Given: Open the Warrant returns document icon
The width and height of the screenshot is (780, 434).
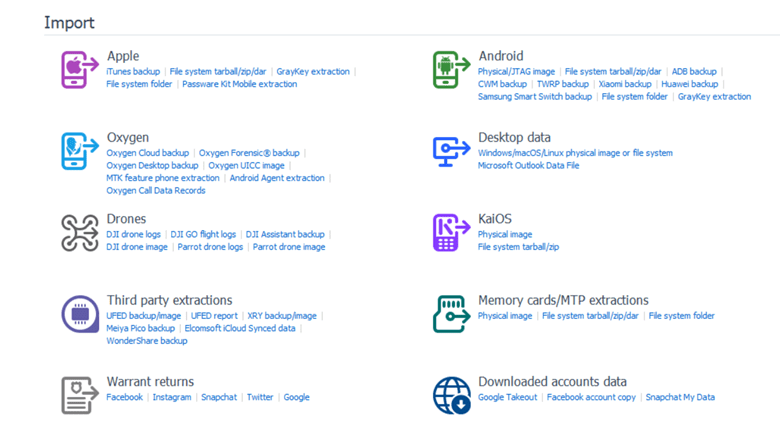Looking at the screenshot, I should (x=80, y=394).
